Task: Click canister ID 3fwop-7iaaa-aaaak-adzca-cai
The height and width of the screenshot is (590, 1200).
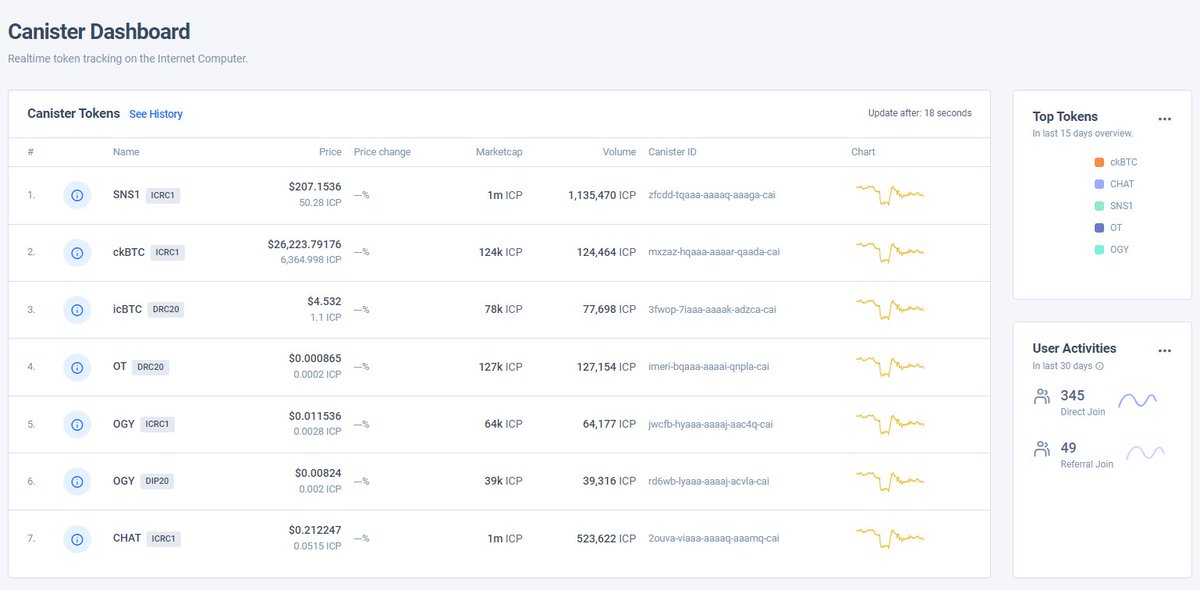Action: click(x=712, y=310)
